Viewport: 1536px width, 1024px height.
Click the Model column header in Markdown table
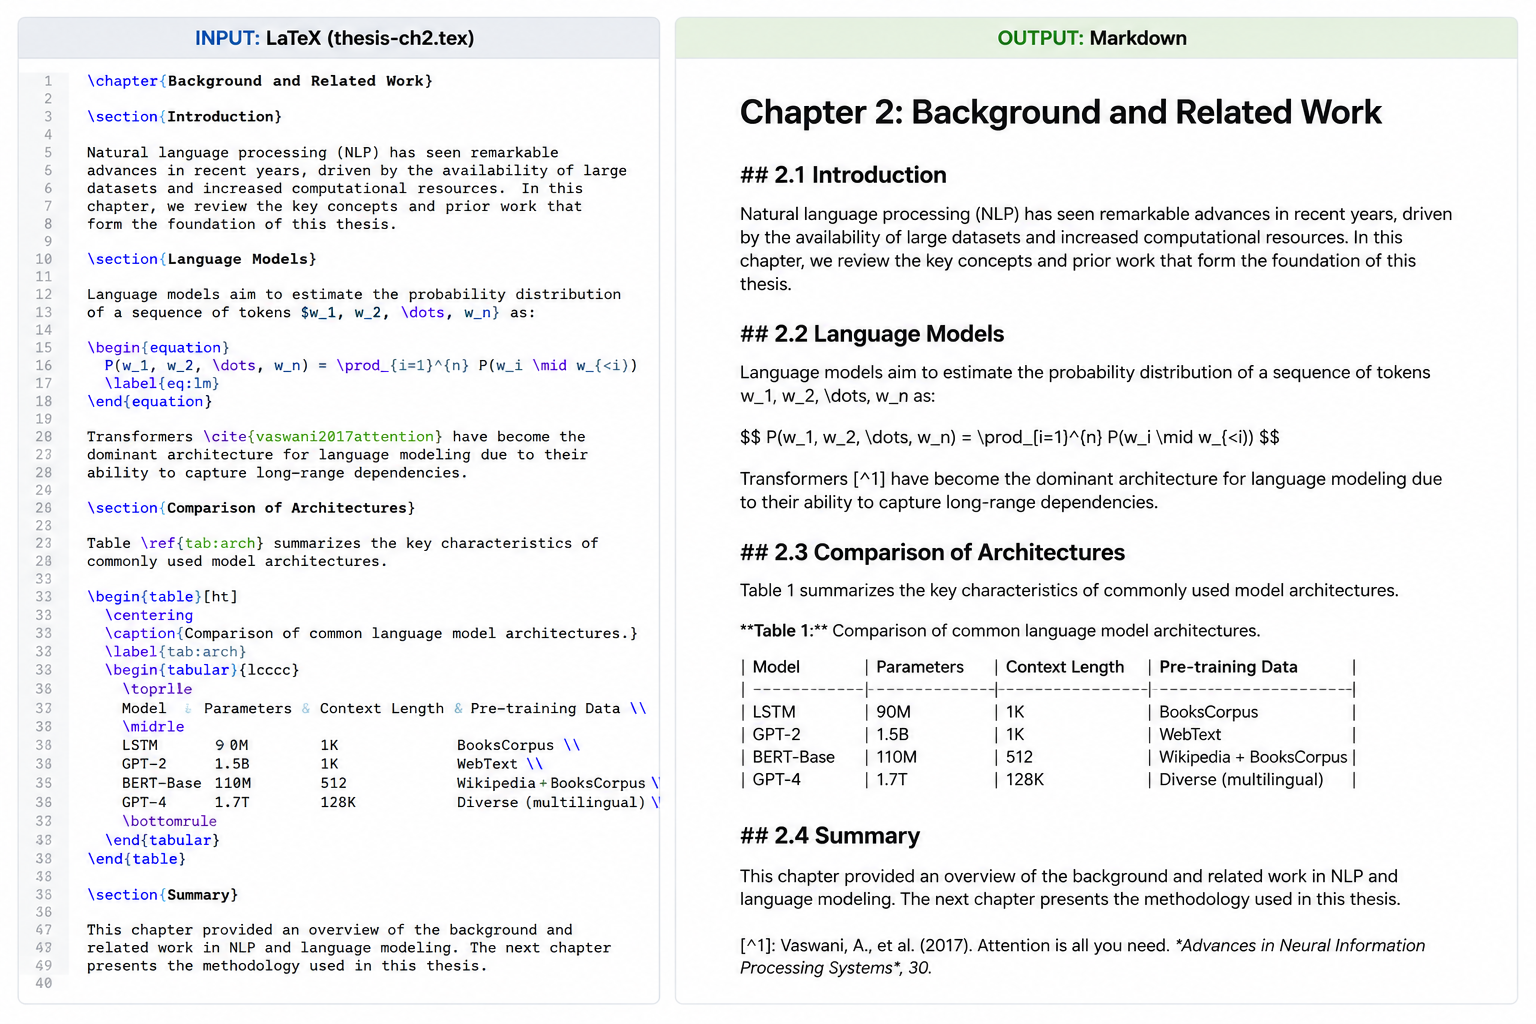pos(776,667)
